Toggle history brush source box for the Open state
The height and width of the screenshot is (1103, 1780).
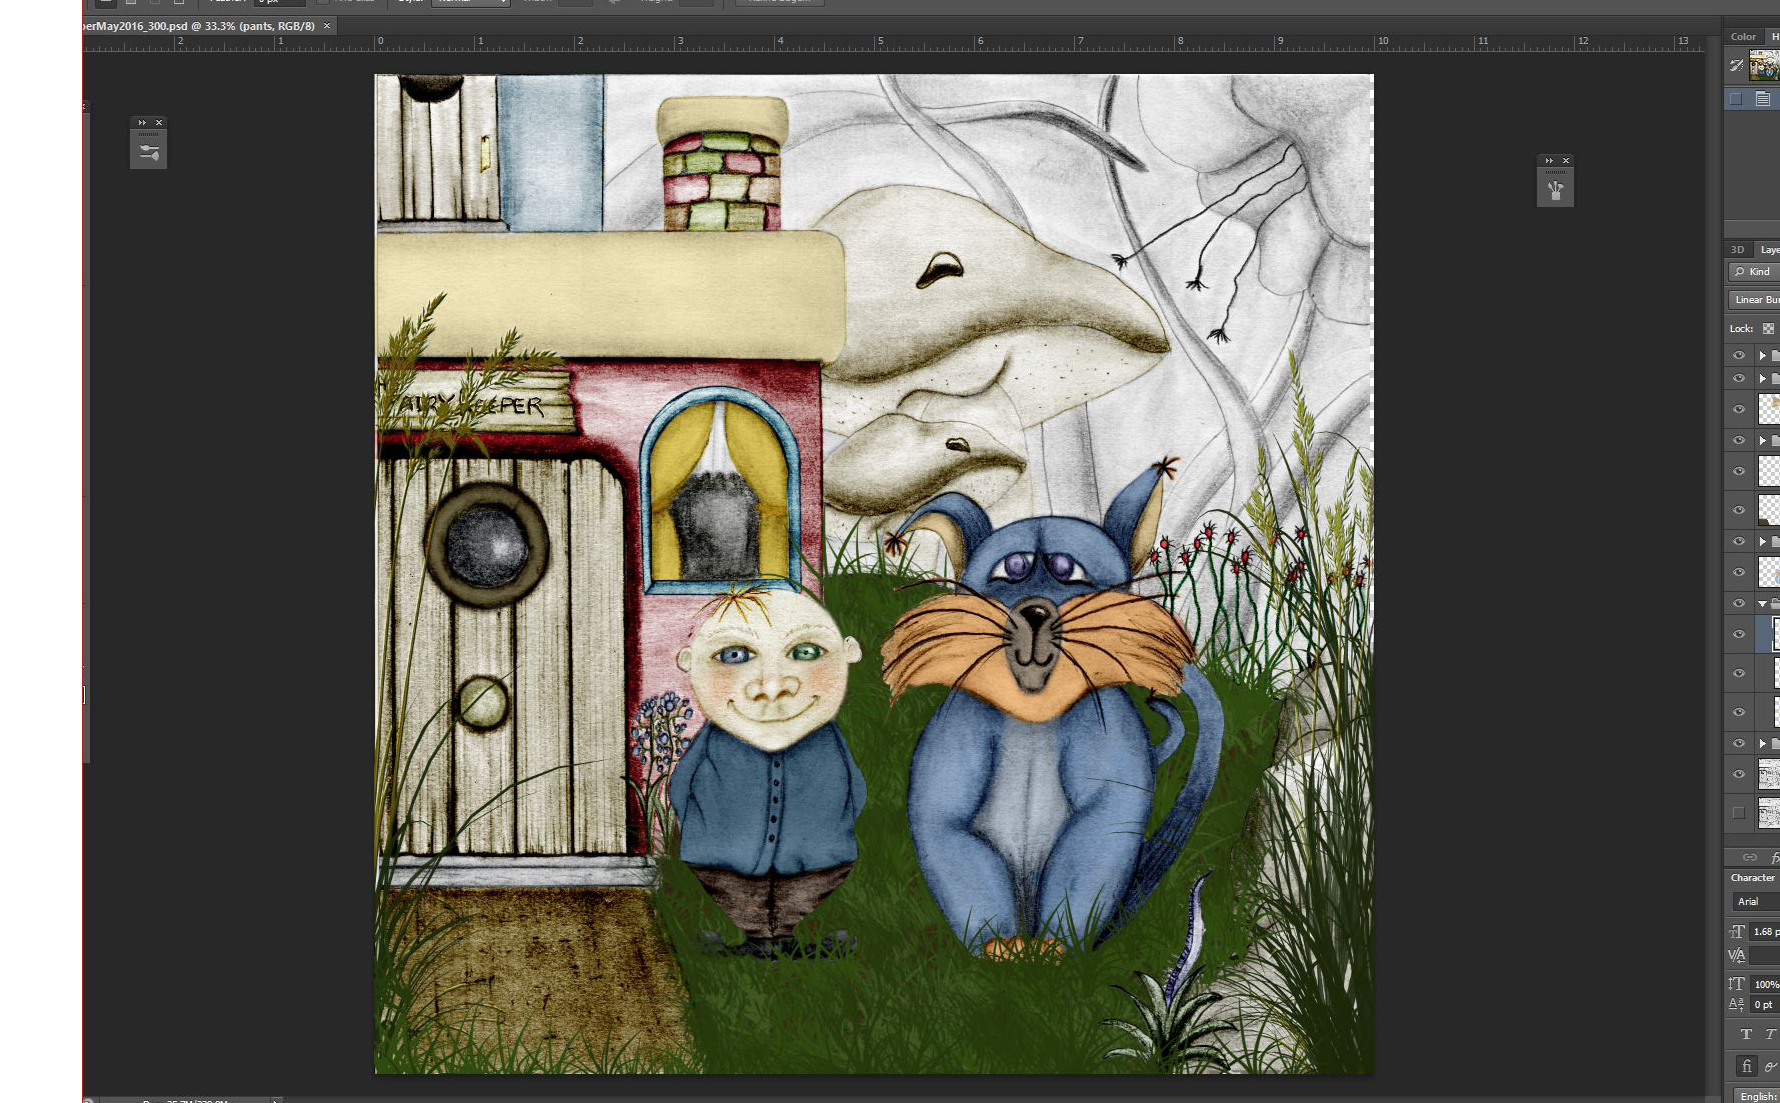click(x=1736, y=99)
